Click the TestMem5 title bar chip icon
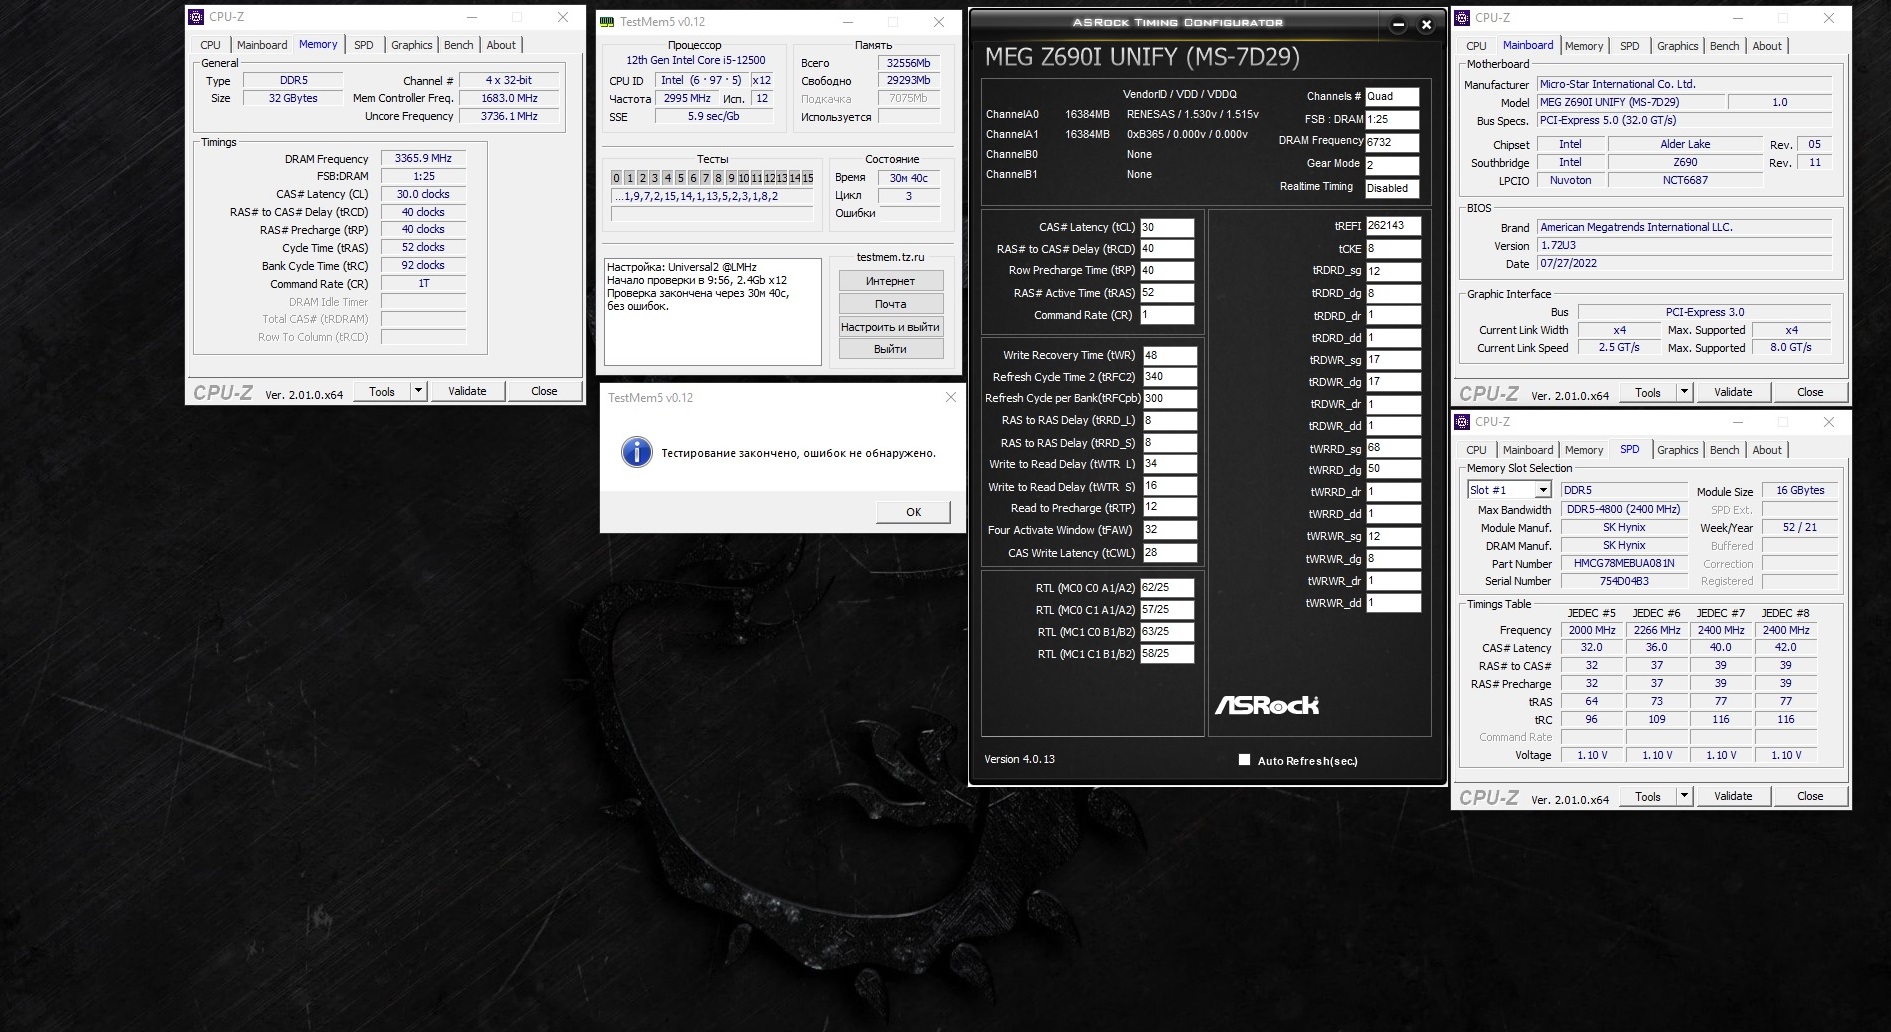The height and width of the screenshot is (1032, 1891). tap(607, 21)
